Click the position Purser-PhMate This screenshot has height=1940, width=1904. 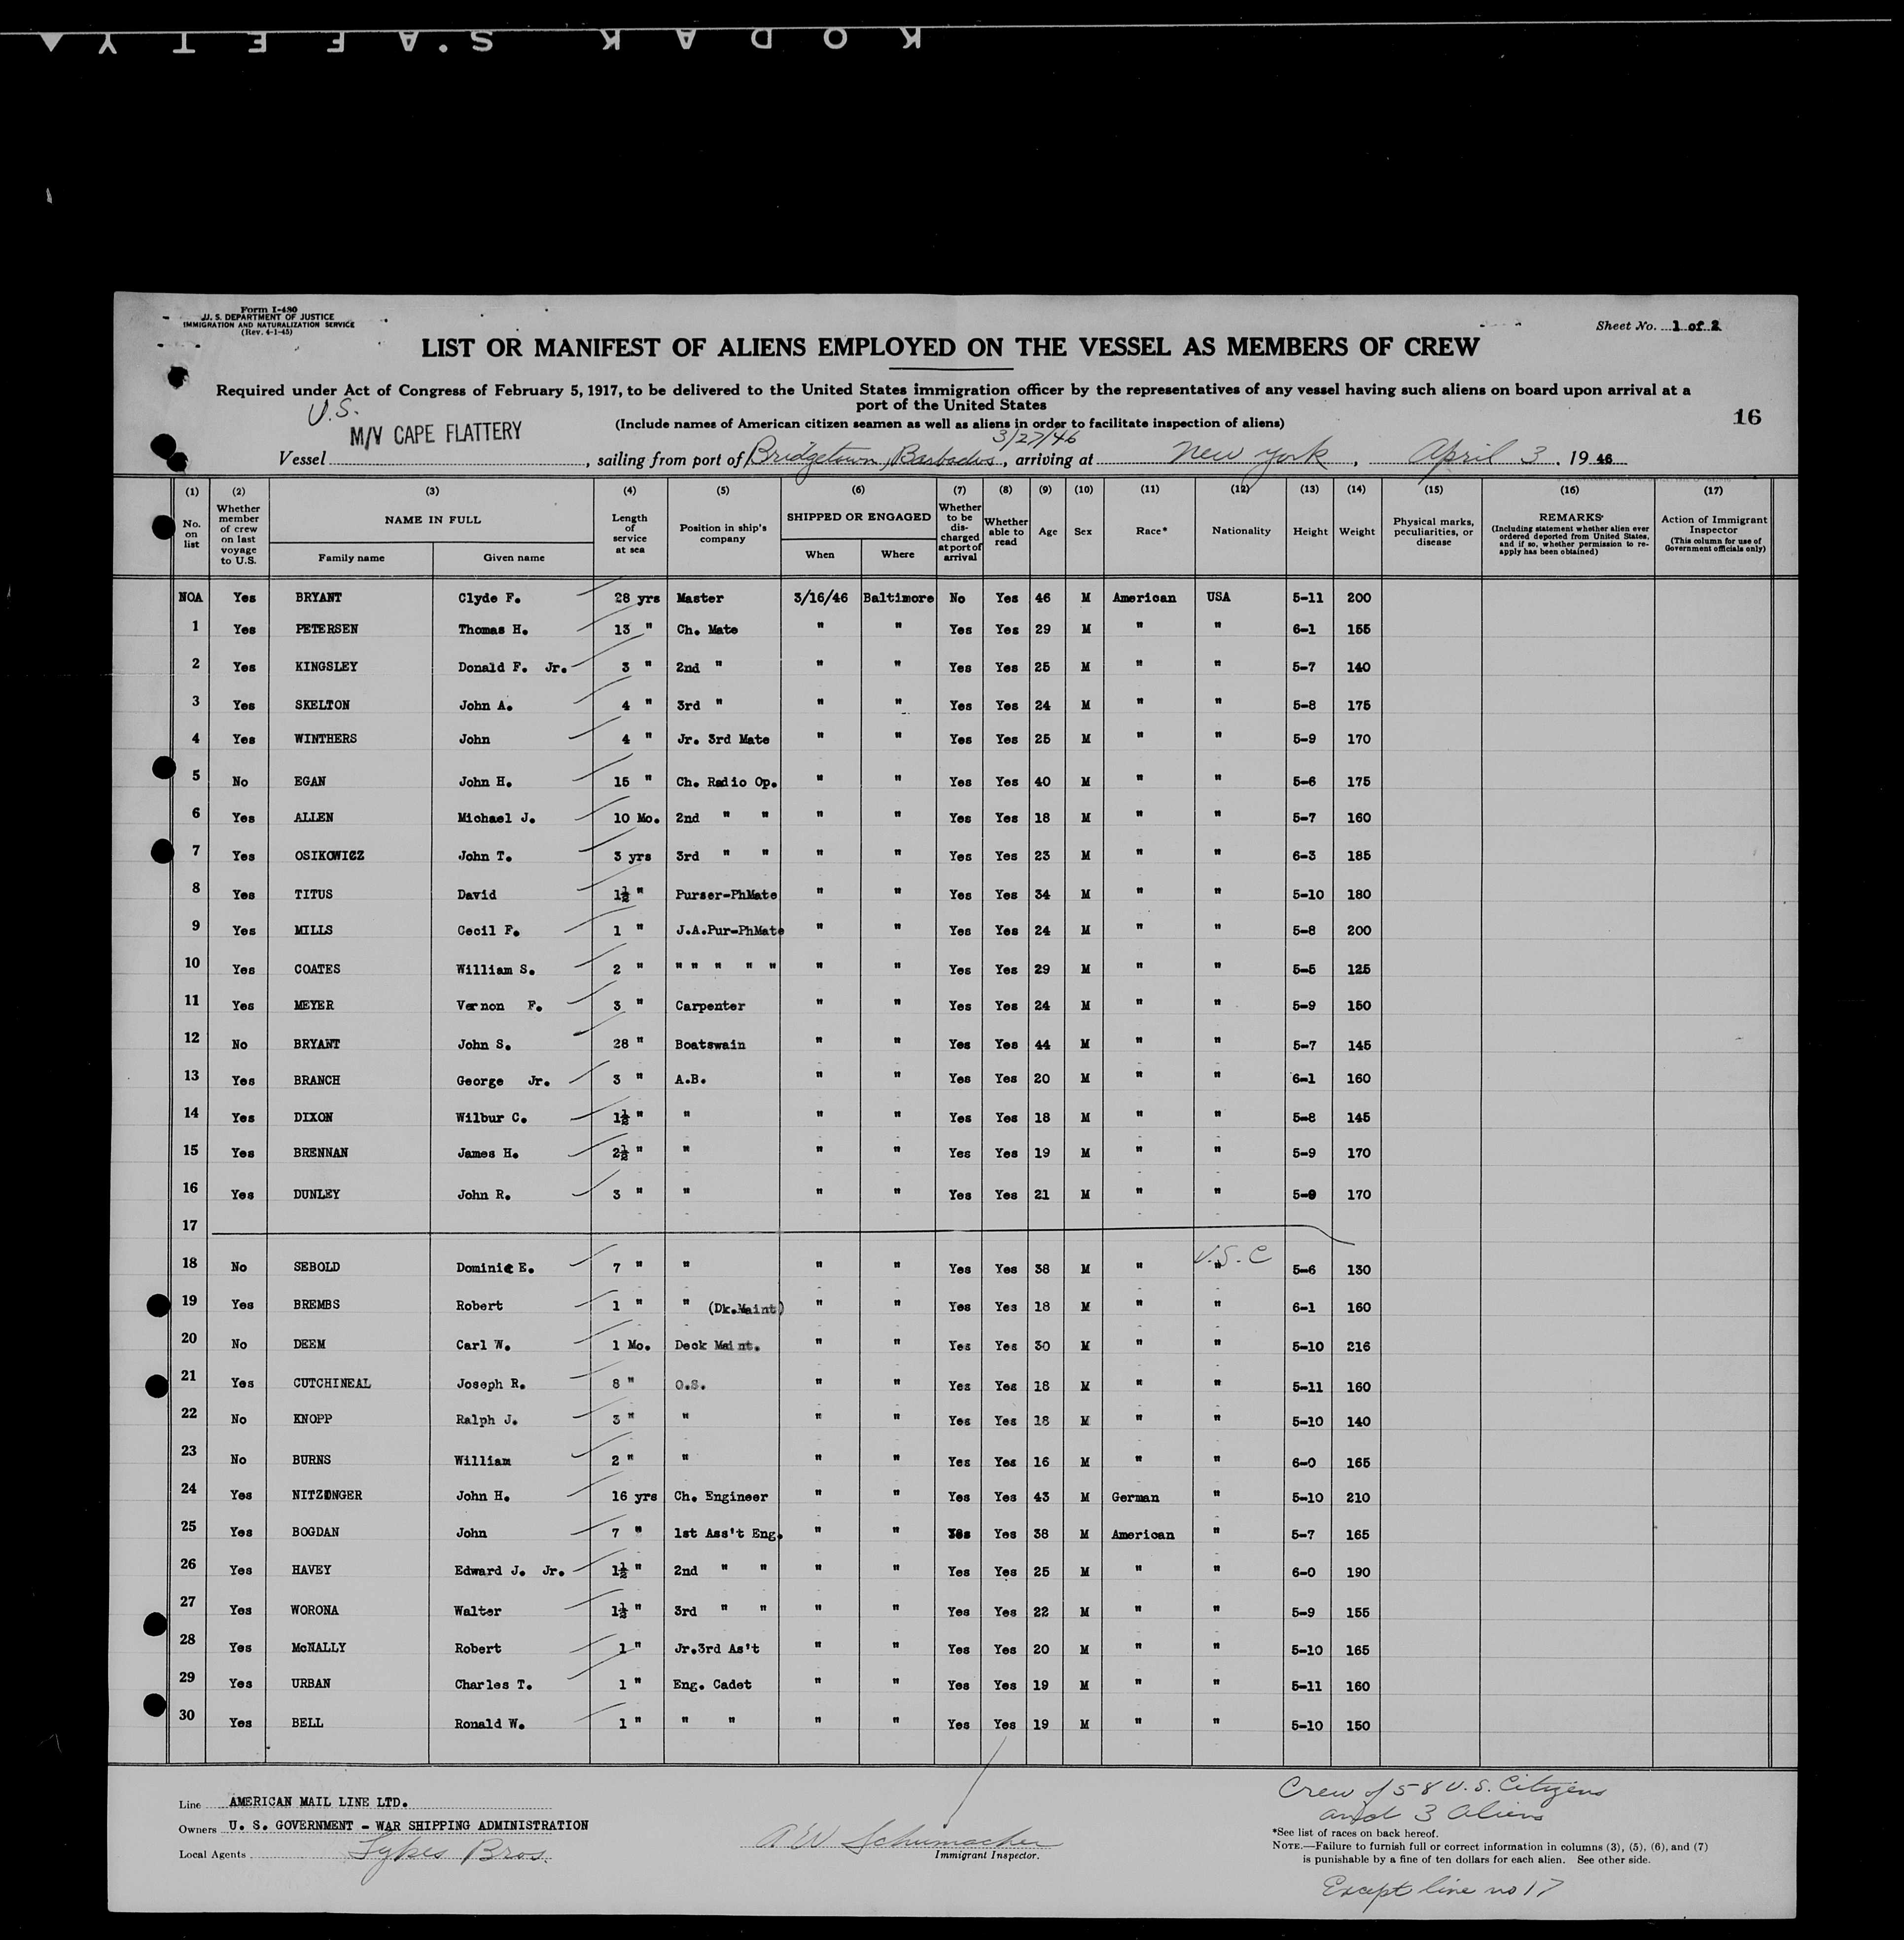pyautogui.click(x=727, y=895)
